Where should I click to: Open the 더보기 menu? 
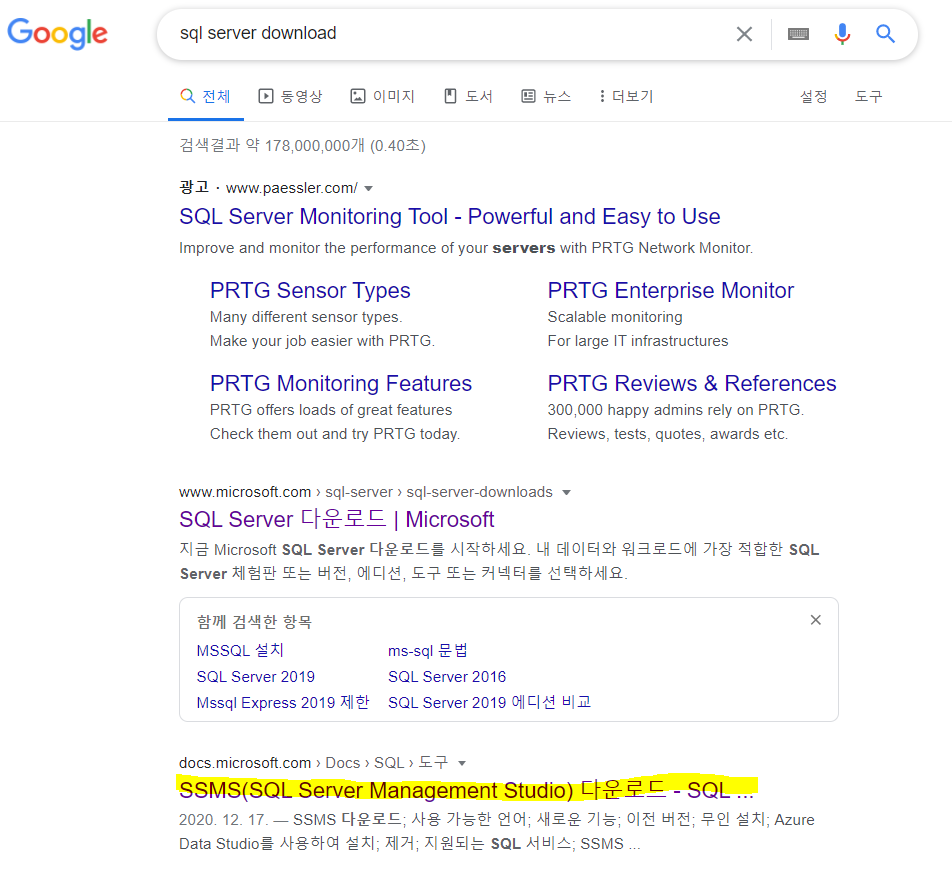tap(626, 97)
